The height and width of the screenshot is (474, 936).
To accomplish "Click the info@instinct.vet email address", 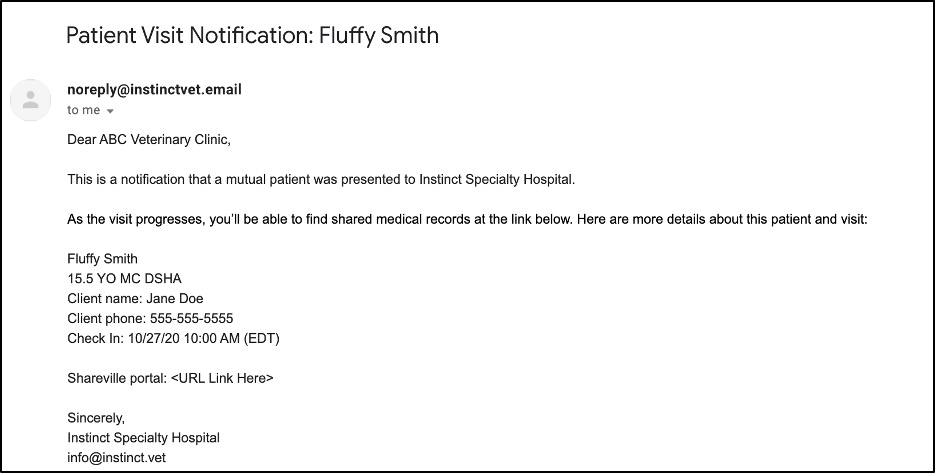I will [116, 458].
